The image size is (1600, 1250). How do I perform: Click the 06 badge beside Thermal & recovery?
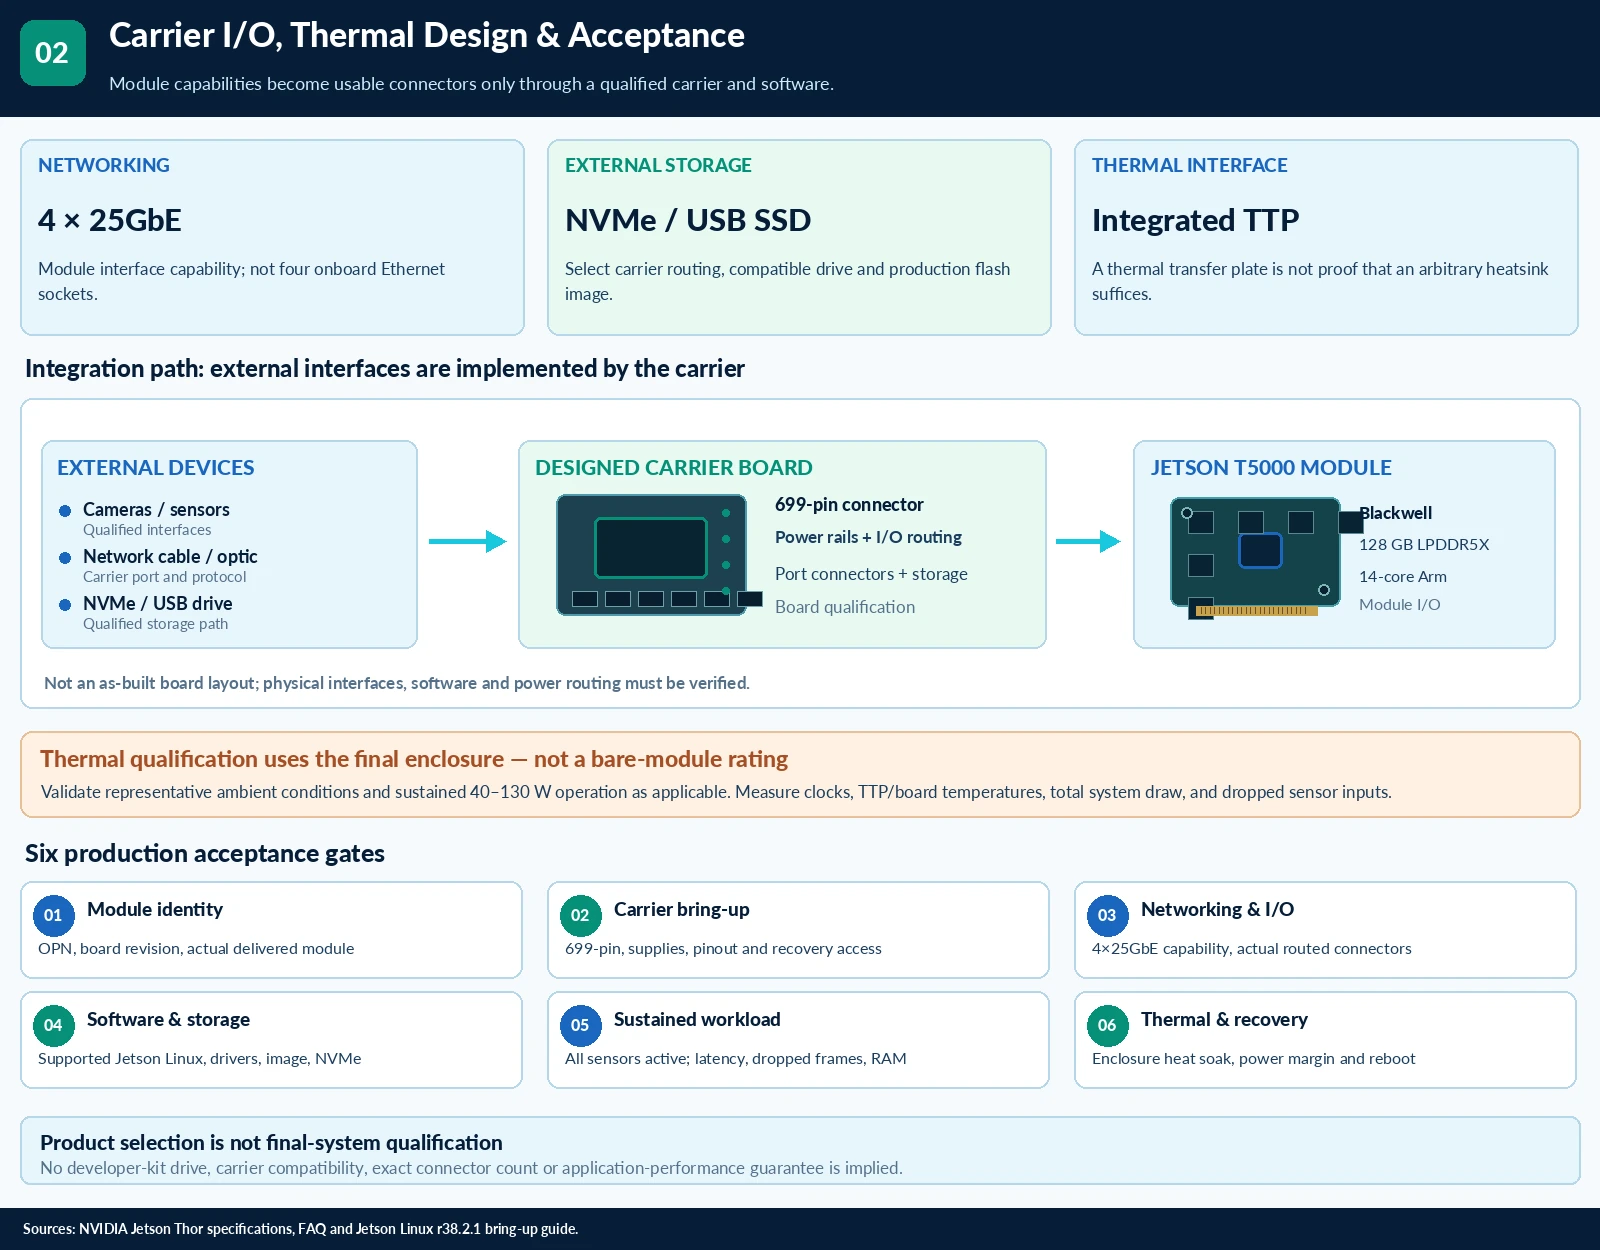point(1108,1025)
